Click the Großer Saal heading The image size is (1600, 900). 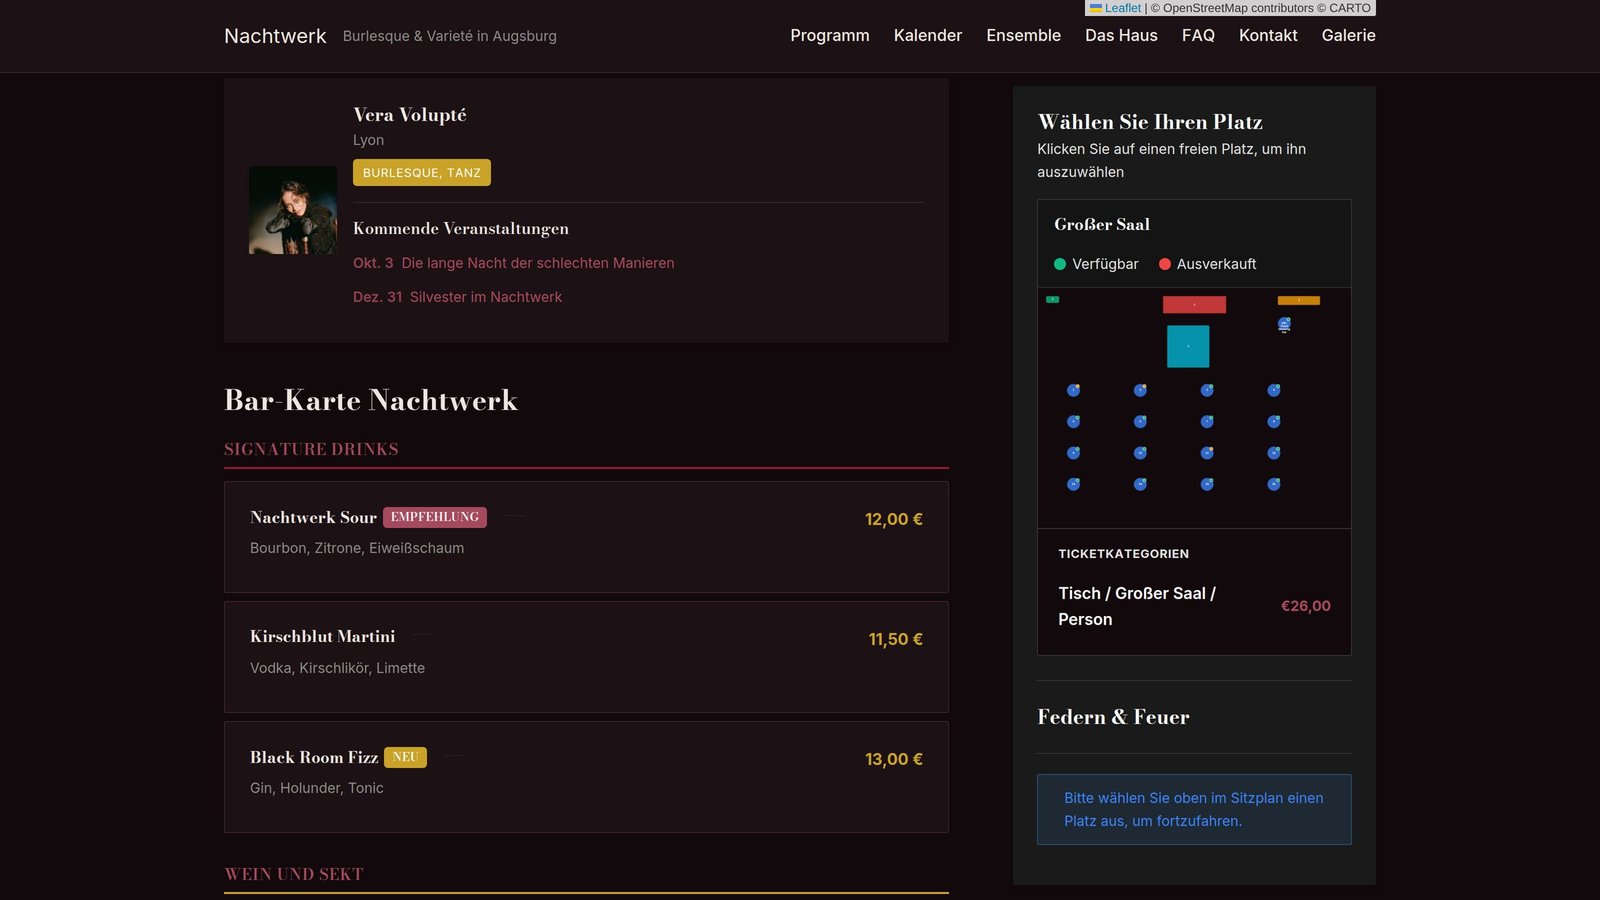(x=1102, y=224)
